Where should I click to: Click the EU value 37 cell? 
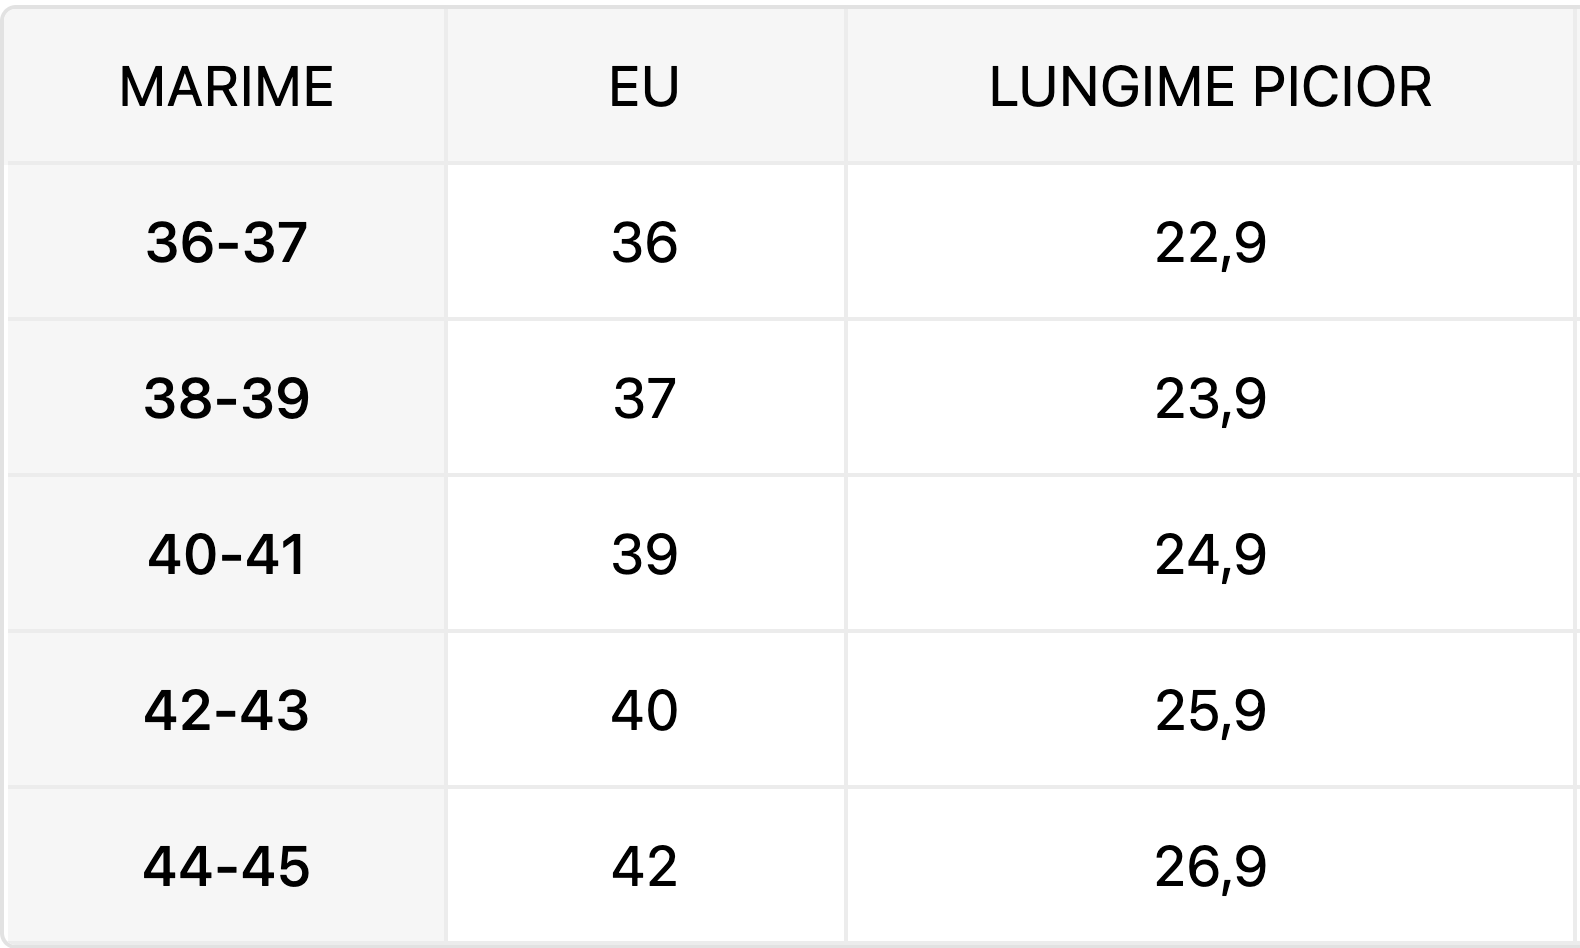tap(645, 398)
